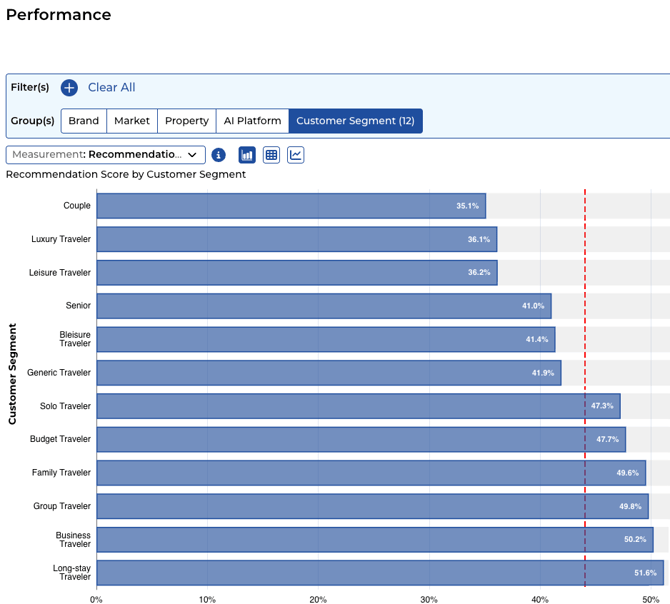This screenshot has width=670, height=604.
Task: Click the red dashed average line
Action: coord(585,388)
